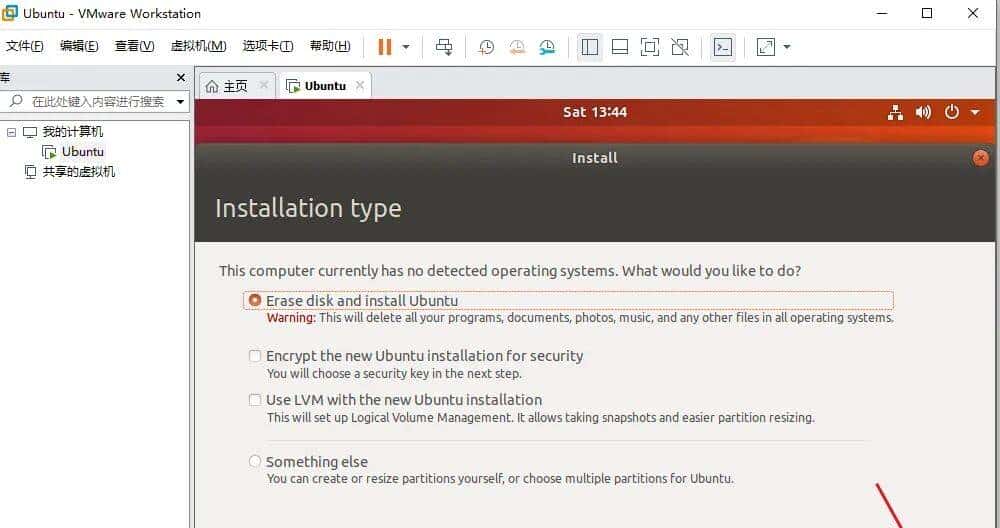Open the Ubuntu system menu arrow
This screenshot has height=528, width=1000.
click(x=975, y=113)
